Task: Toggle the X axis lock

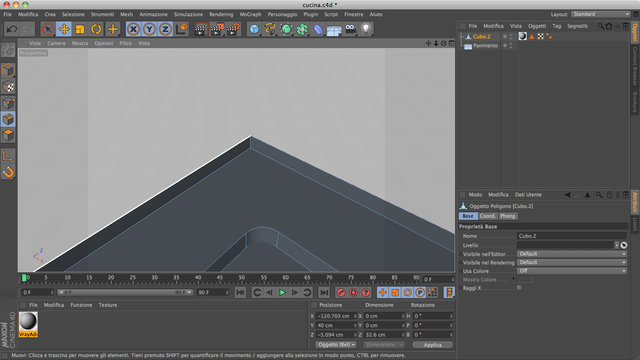Action: 133,29
